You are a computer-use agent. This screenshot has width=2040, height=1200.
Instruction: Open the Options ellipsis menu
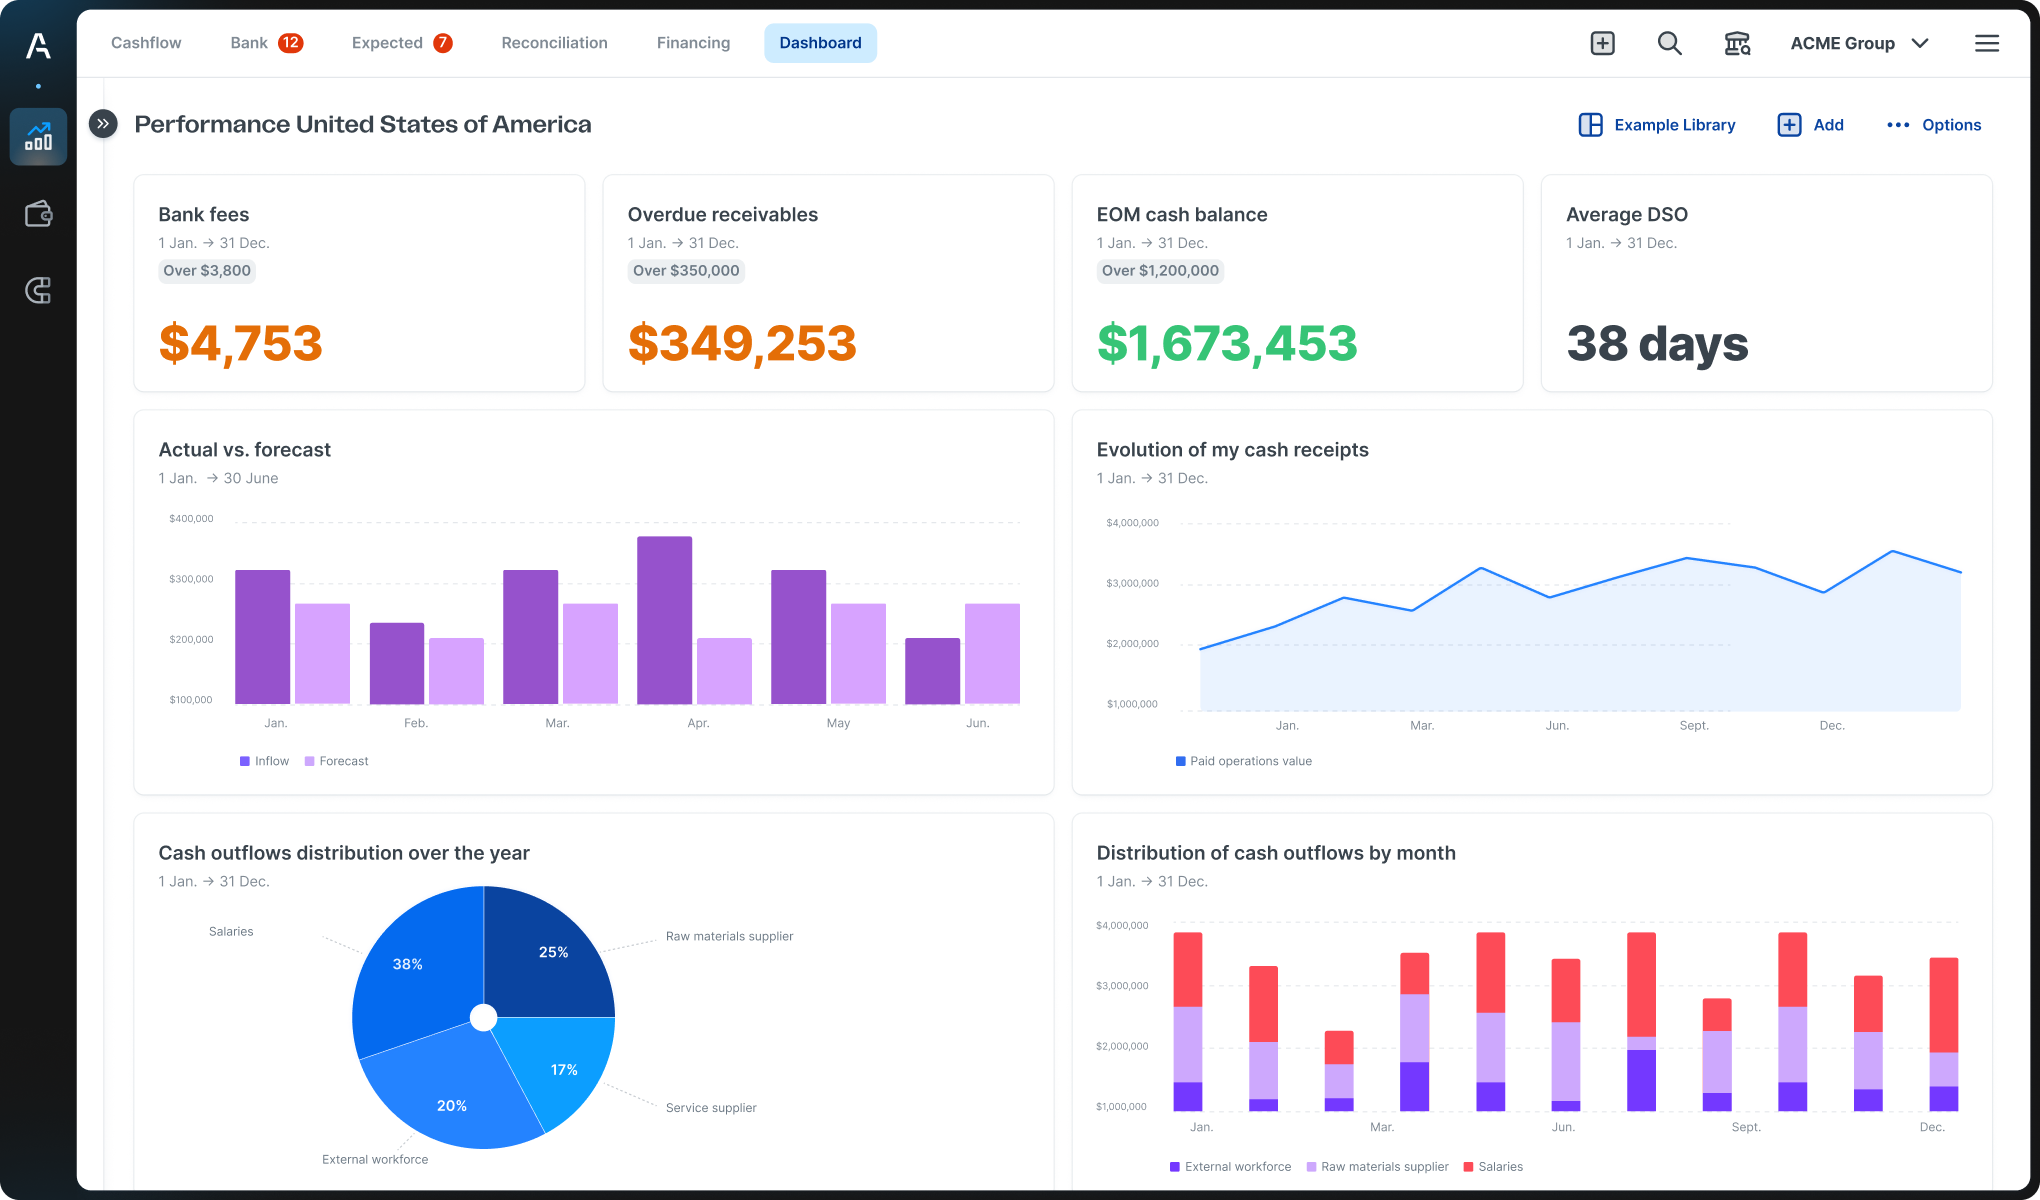[1934, 125]
